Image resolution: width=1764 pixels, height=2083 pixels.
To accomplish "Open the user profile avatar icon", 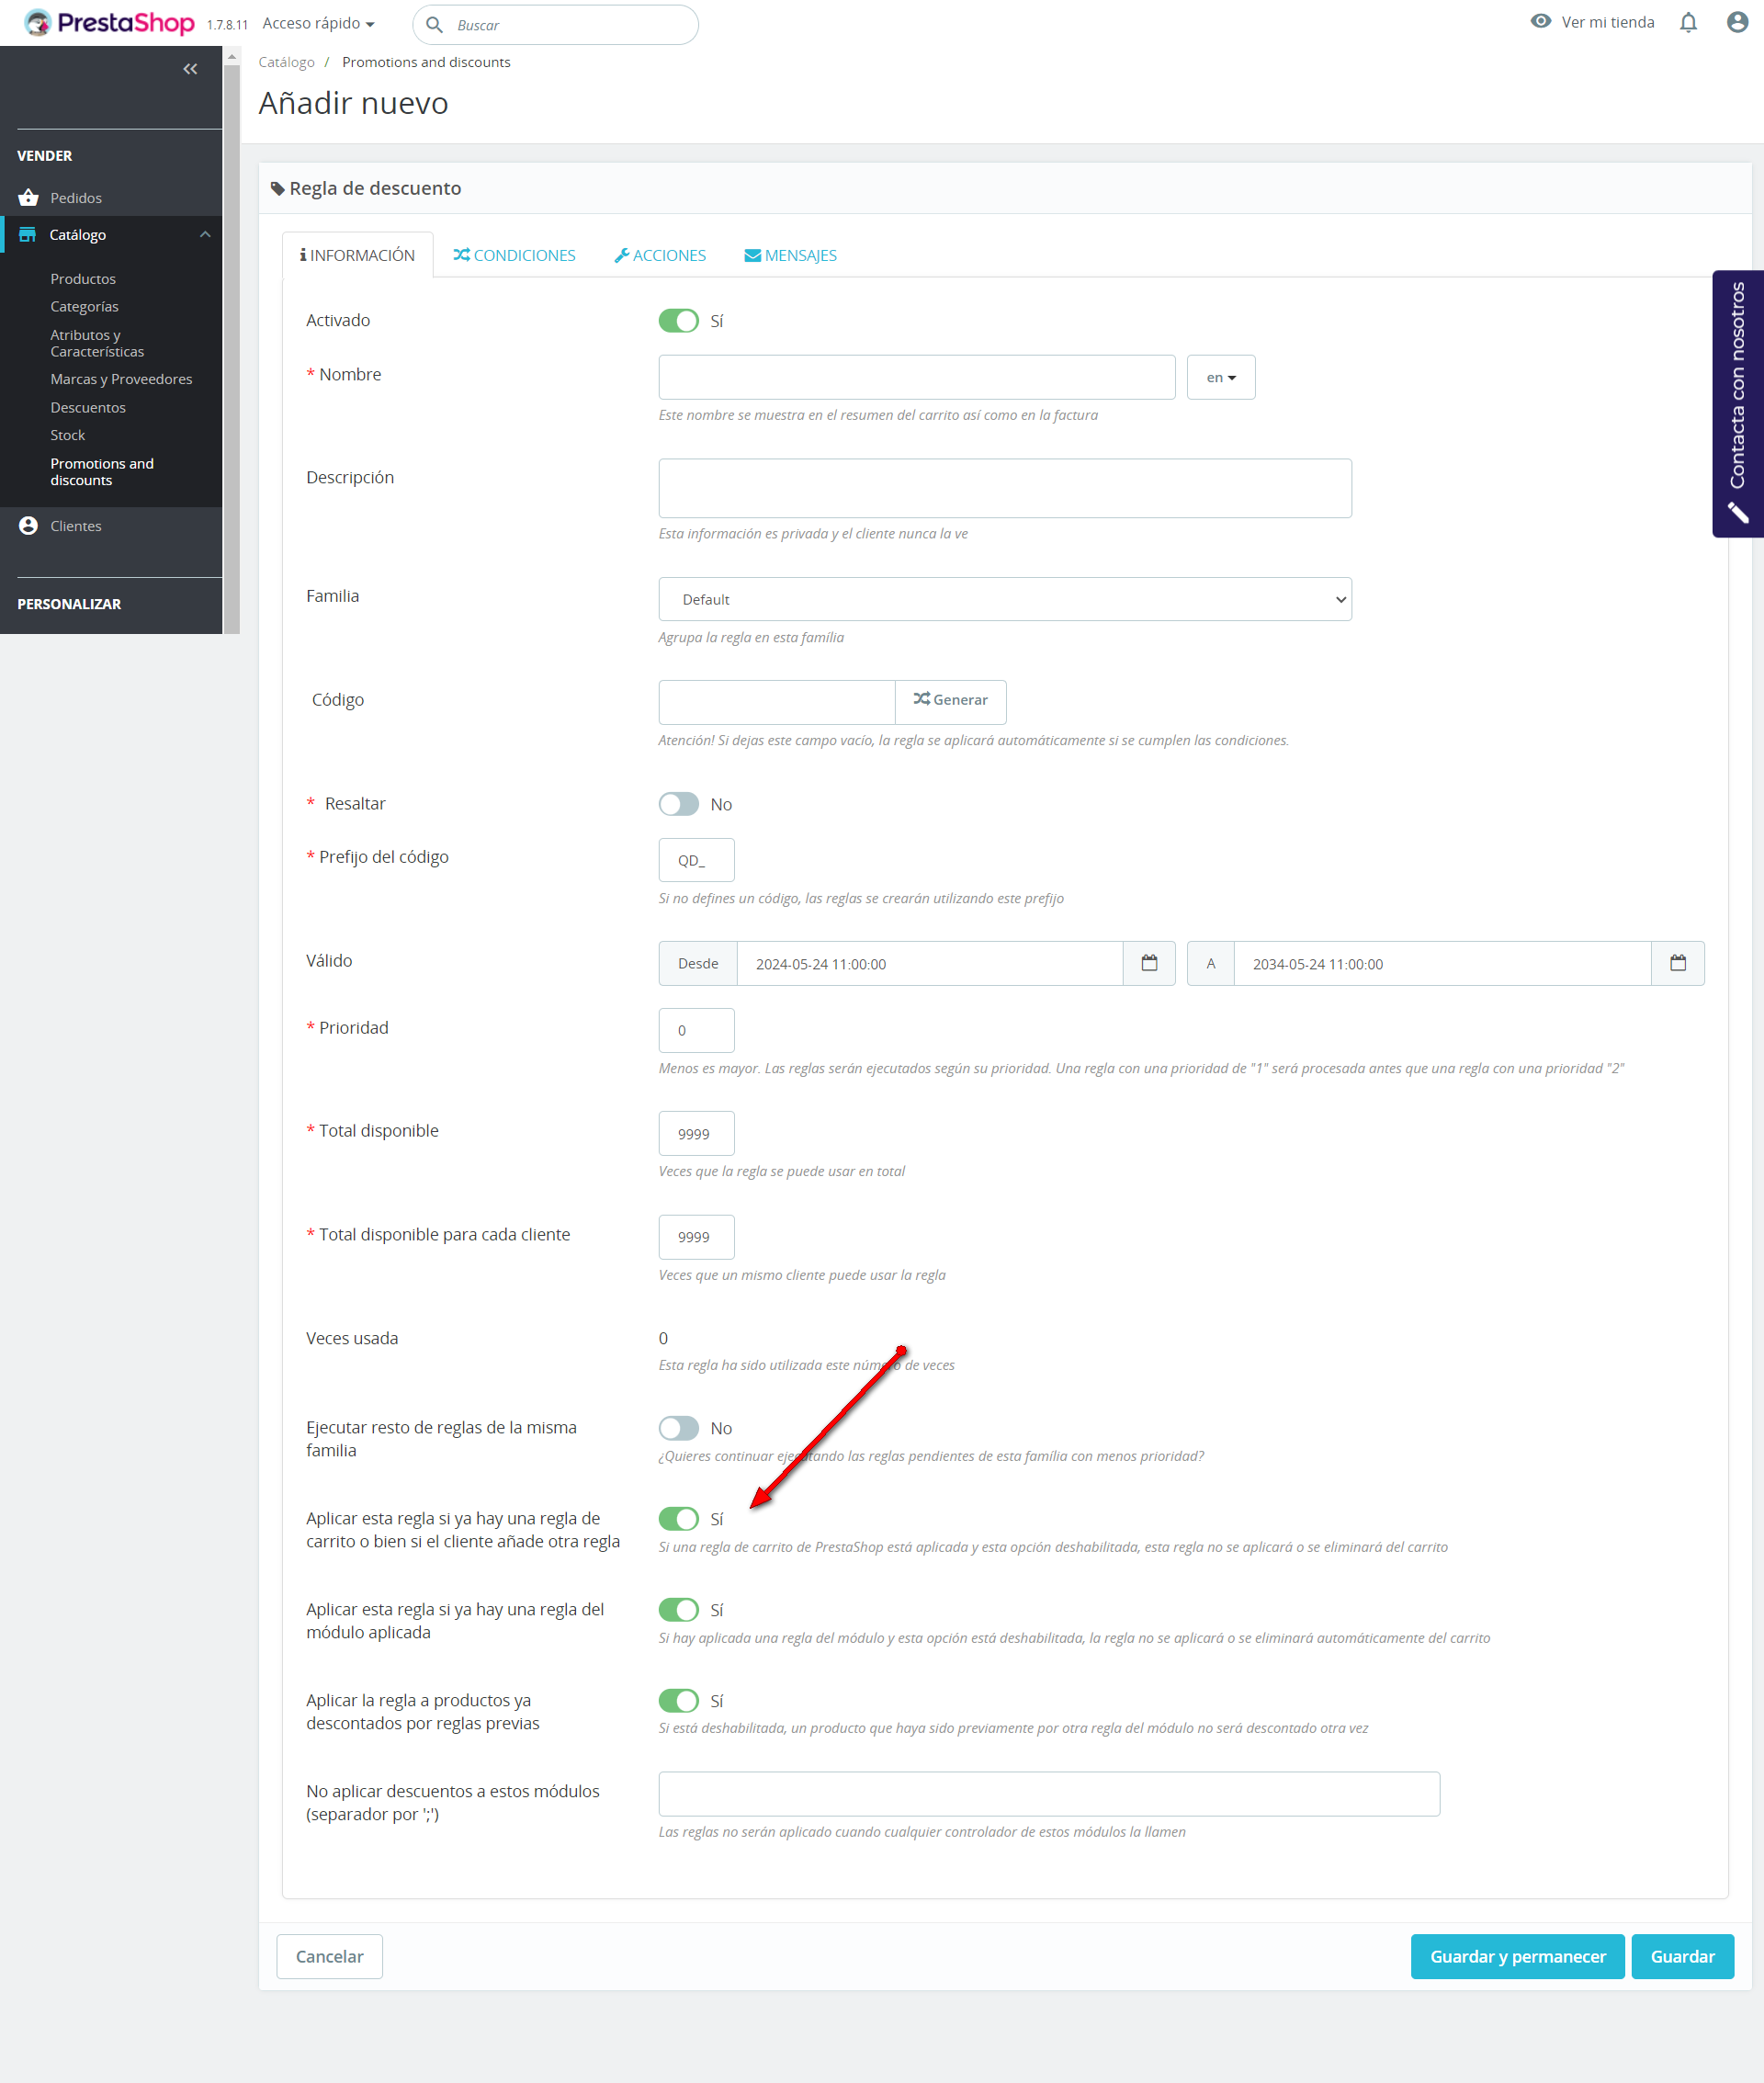I will [x=1737, y=23].
